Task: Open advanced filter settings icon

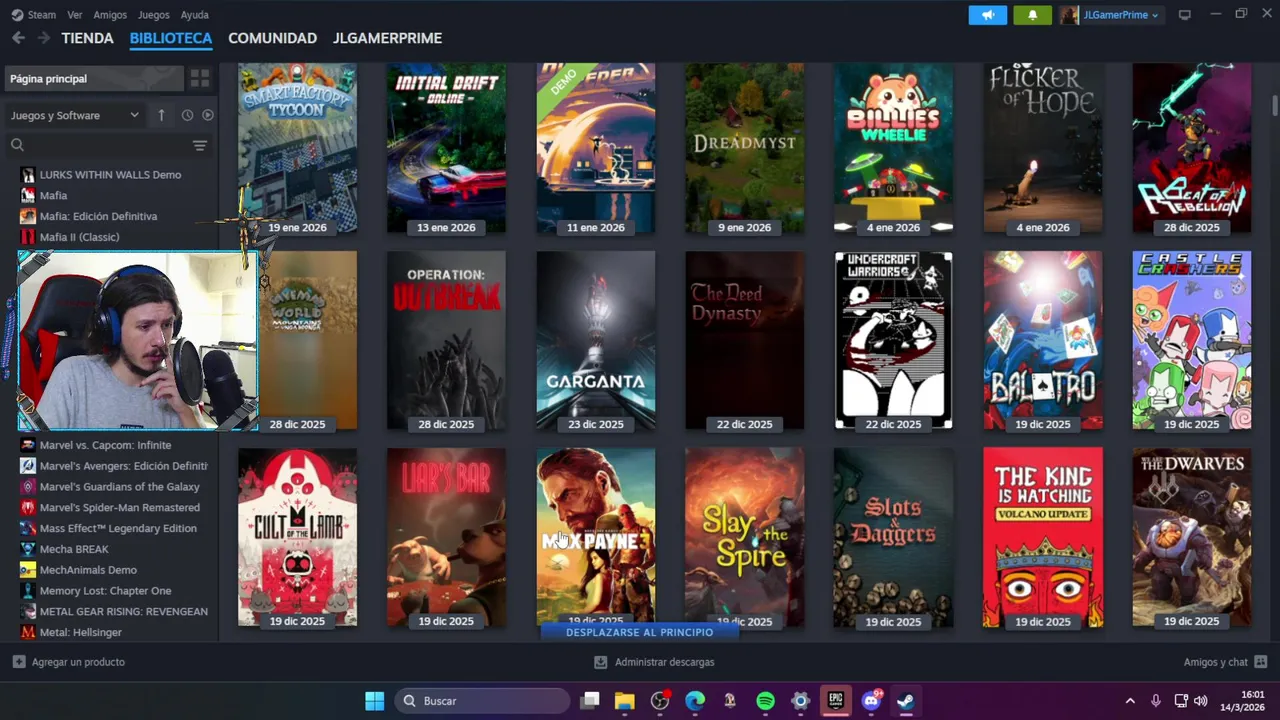Action: 200,145
